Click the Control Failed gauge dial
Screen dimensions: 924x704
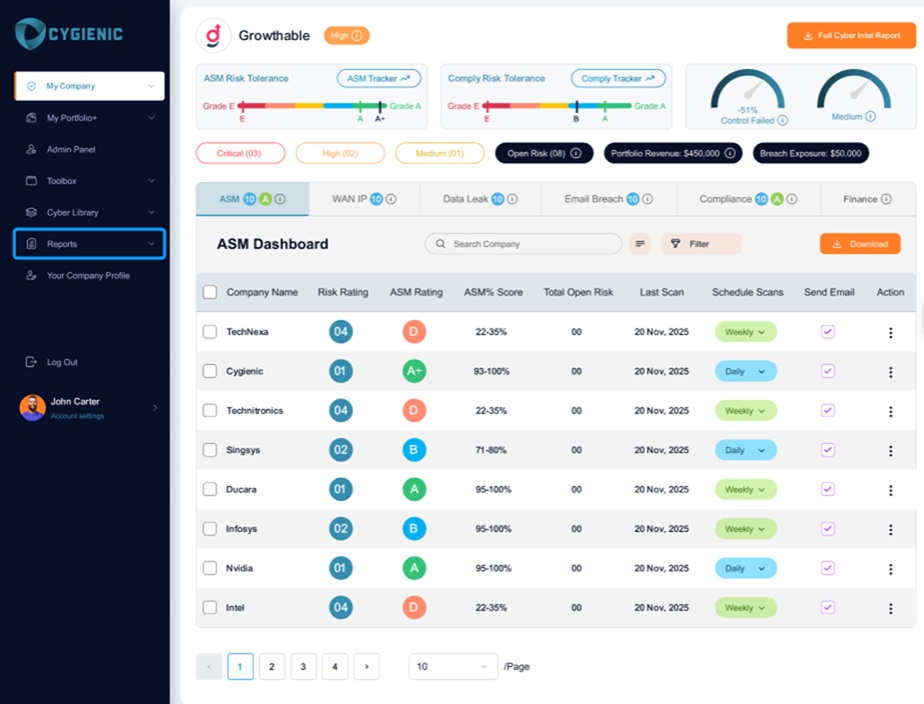(747, 89)
